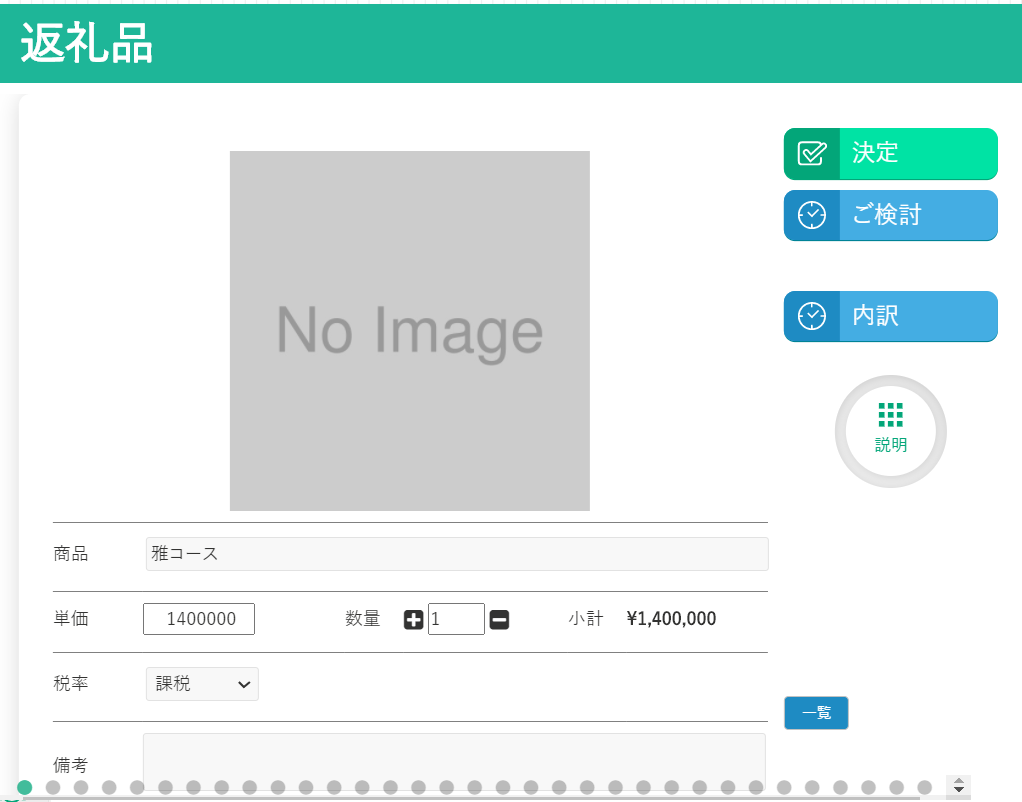Click the 商品 field containing 雅コース
This screenshot has height=802, width=1022.
456,554
